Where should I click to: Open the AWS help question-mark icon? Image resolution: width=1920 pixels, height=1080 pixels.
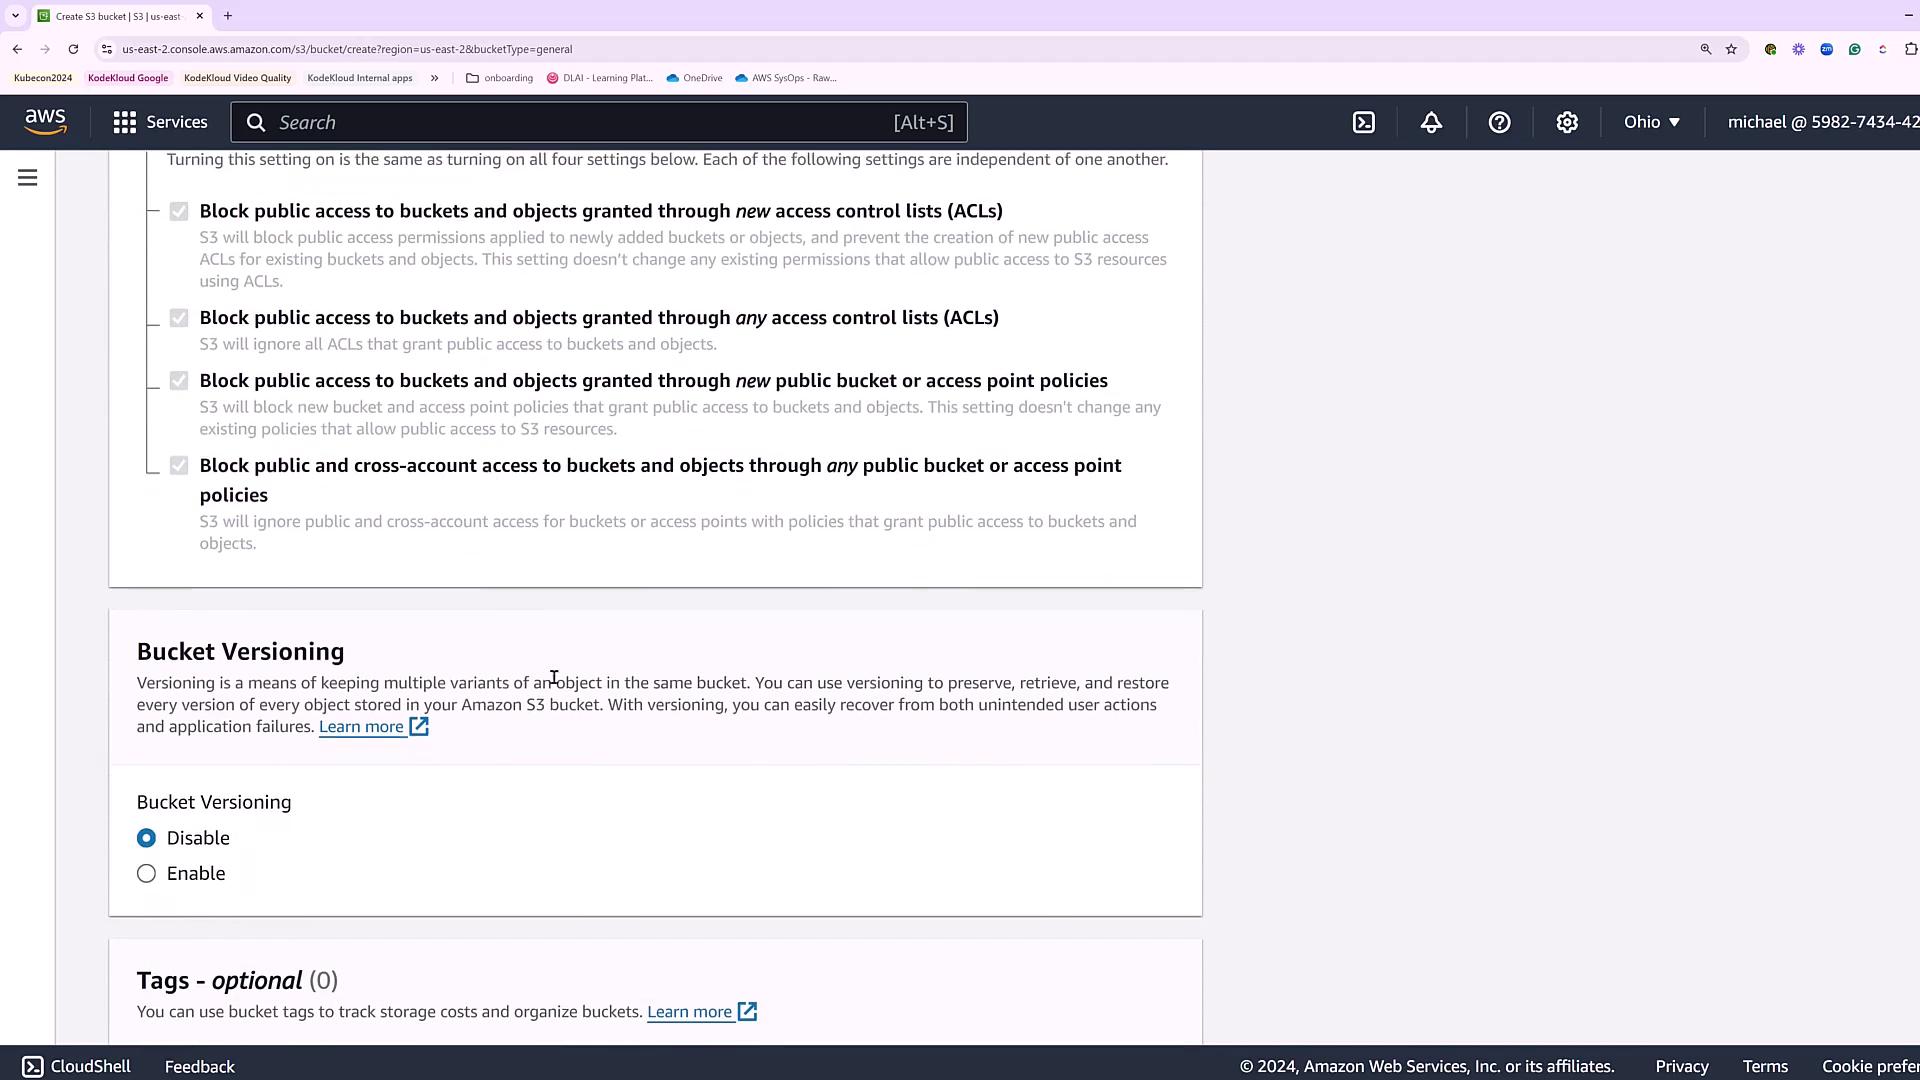[1499, 122]
